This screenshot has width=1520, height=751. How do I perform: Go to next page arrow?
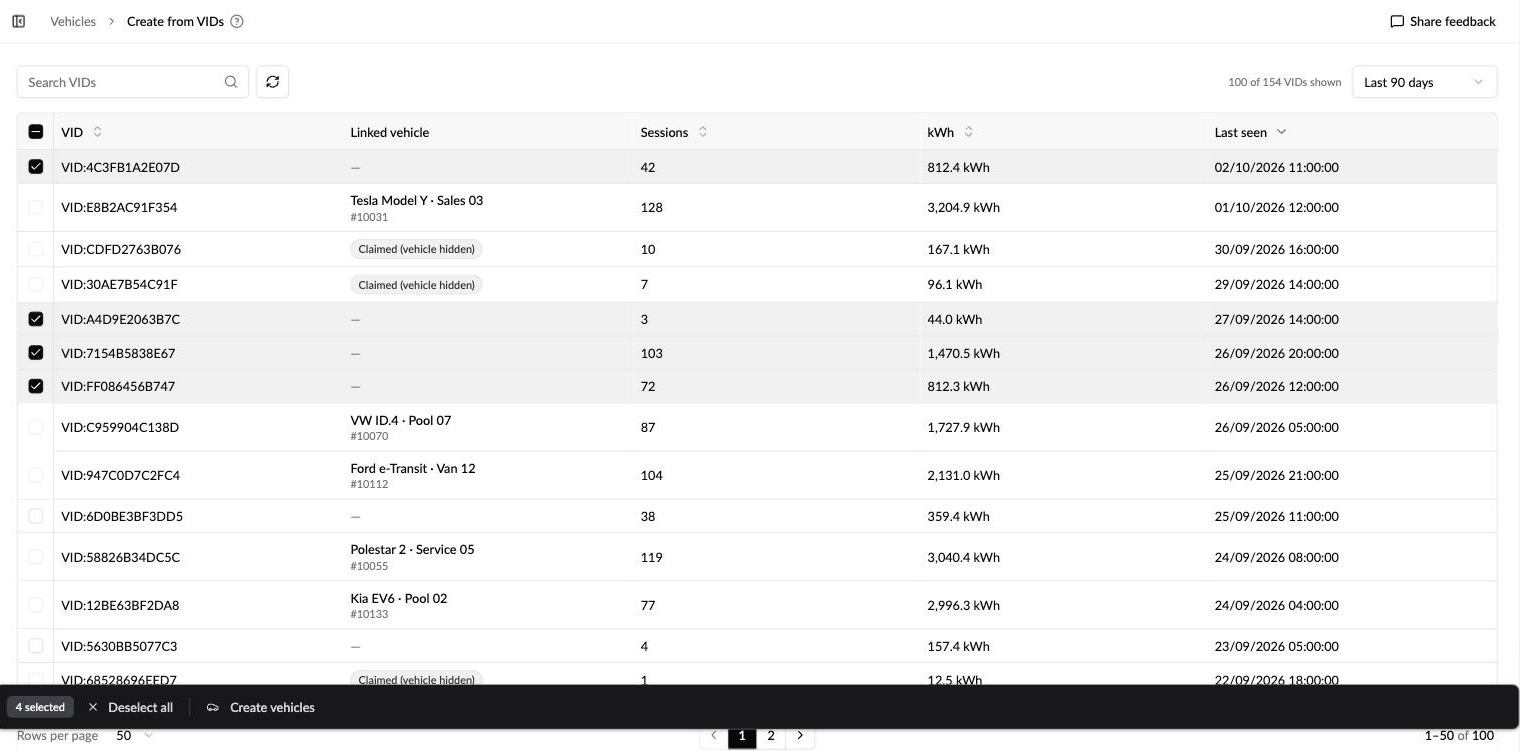(800, 736)
